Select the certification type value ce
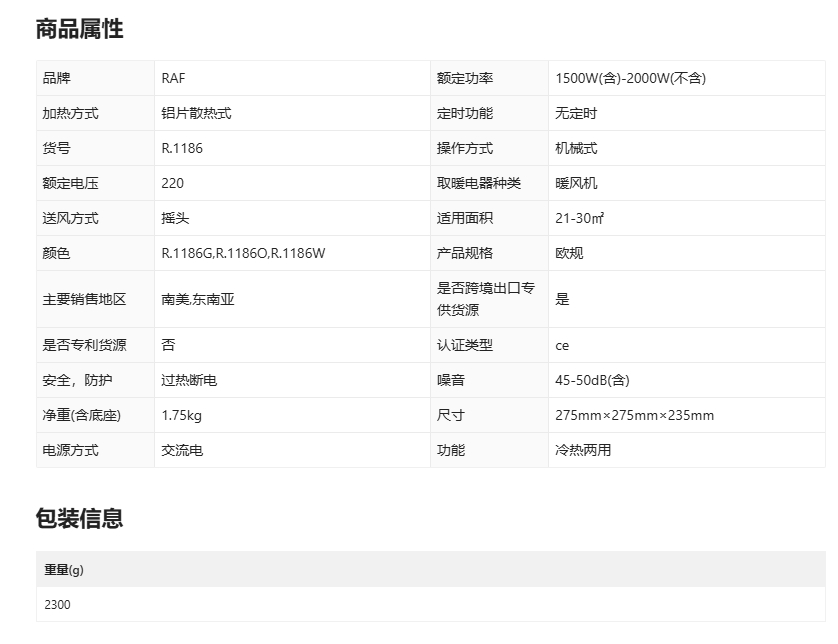This screenshot has height=644, width=838. coord(562,345)
